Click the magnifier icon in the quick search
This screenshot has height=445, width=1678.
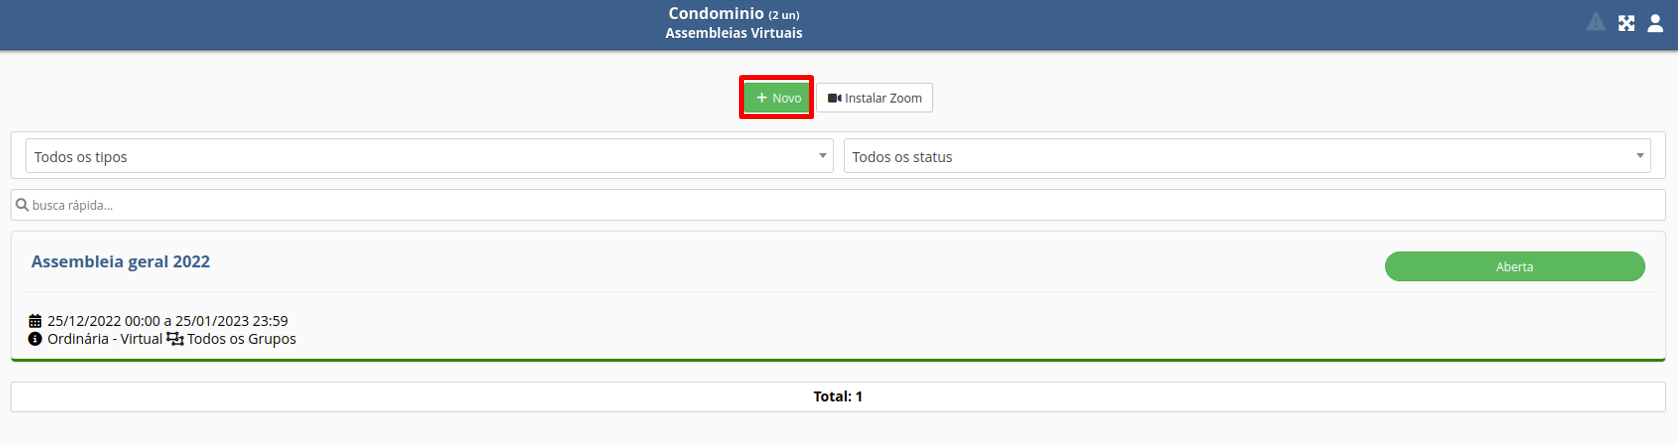pos(22,205)
